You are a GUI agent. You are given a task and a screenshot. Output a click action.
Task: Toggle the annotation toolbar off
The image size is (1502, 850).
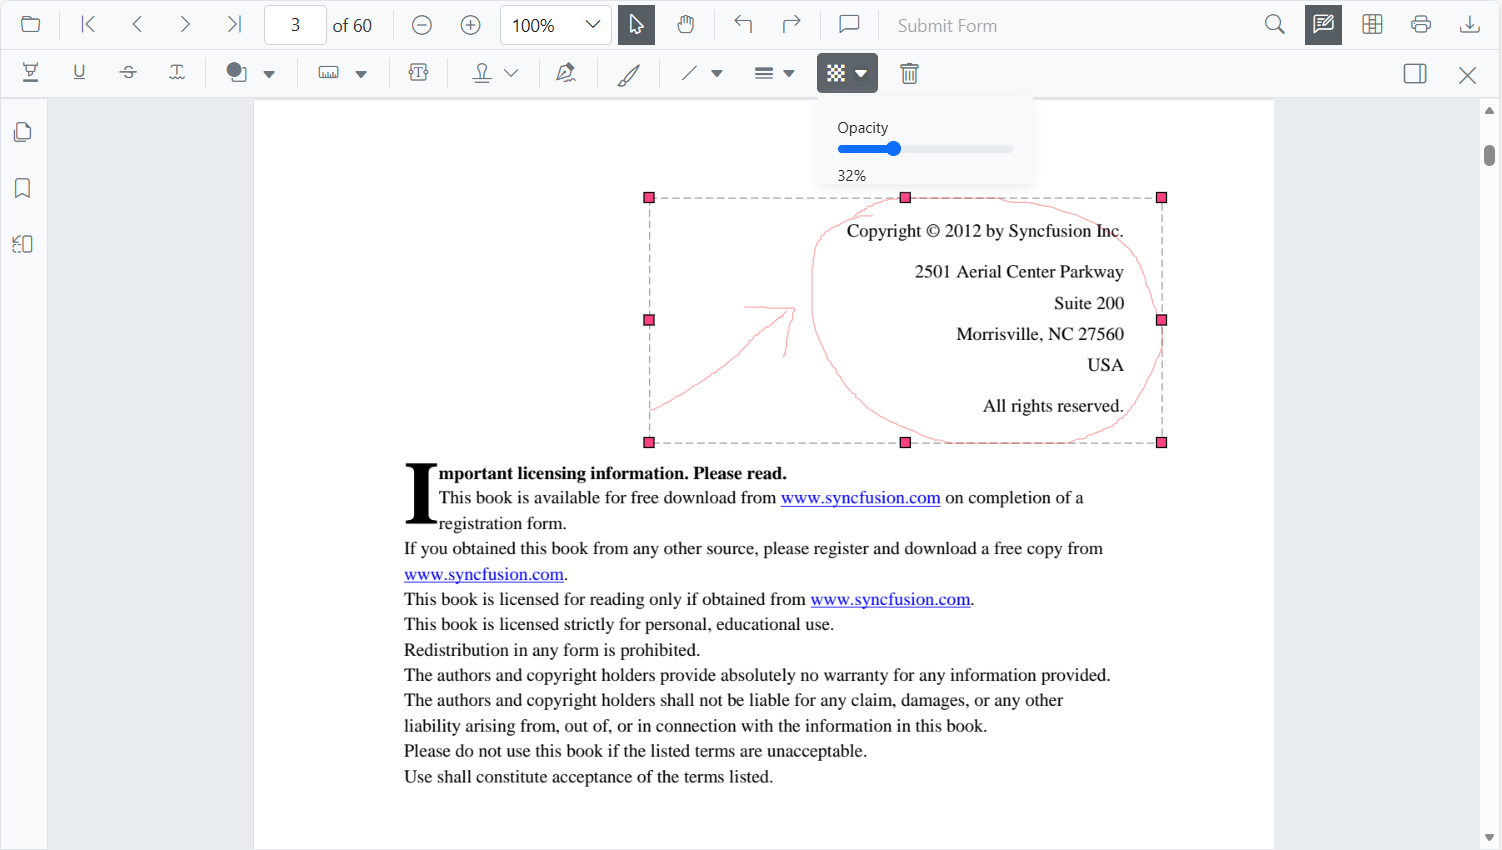pos(1322,24)
